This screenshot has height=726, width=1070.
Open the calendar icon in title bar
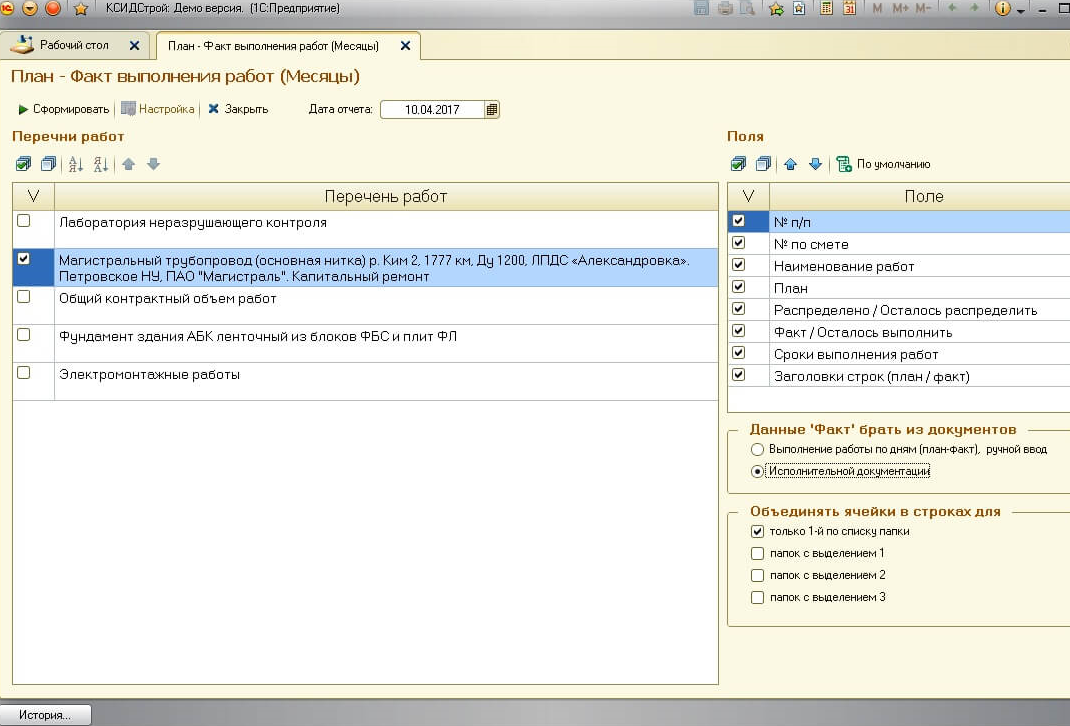(849, 9)
